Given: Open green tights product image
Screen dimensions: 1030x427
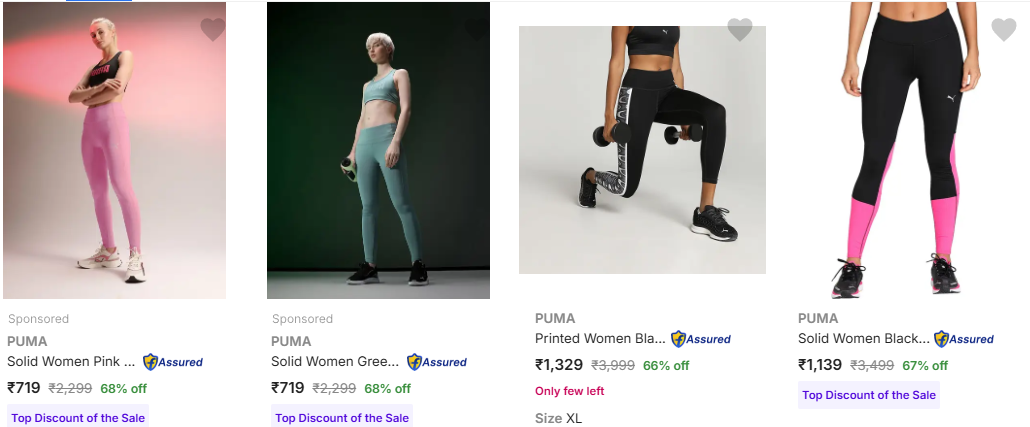Looking at the screenshot, I should click(x=378, y=150).
